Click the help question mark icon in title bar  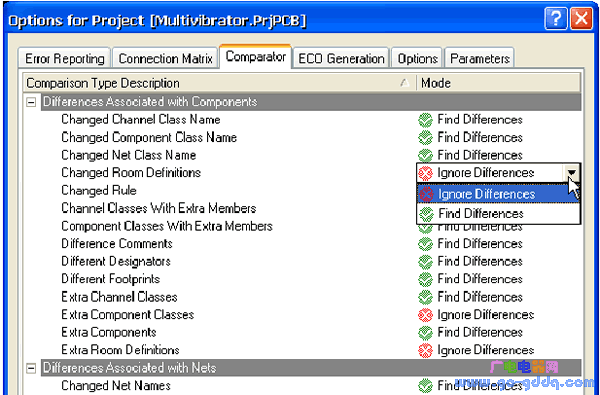tap(555, 19)
